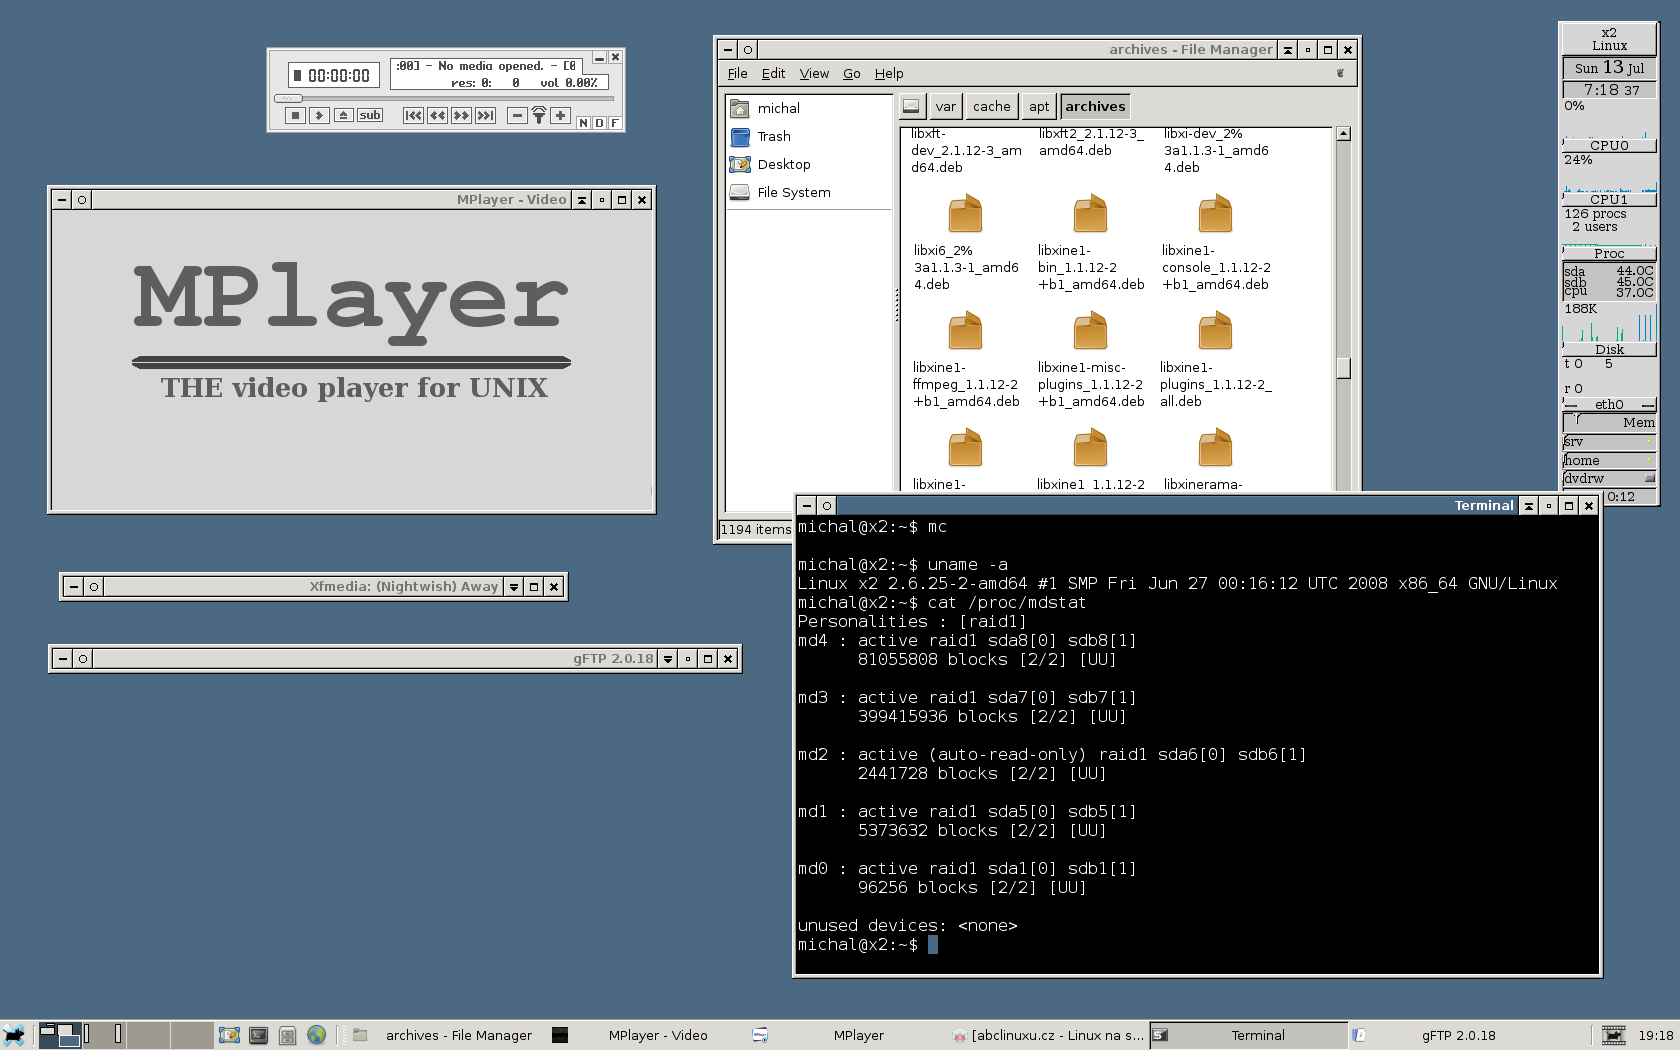Click the 'archives' path bar button
Image resolution: width=1680 pixels, height=1050 pixels.
(1095, 107)
